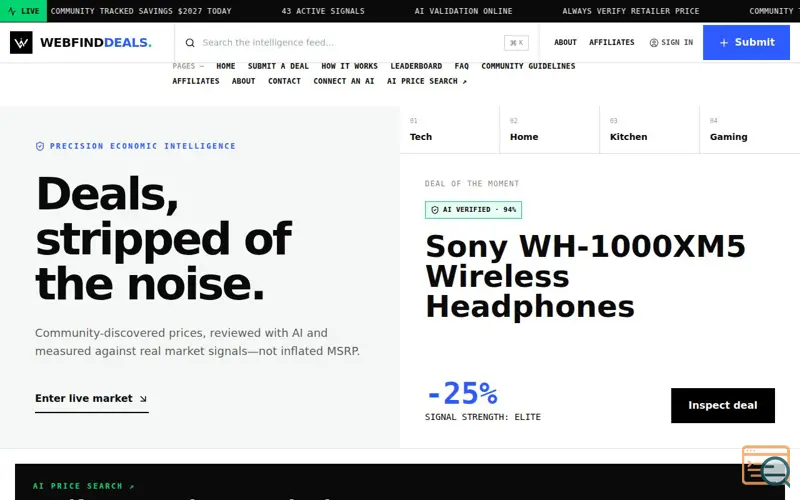Click 'Deal of the moment' label

471,184
